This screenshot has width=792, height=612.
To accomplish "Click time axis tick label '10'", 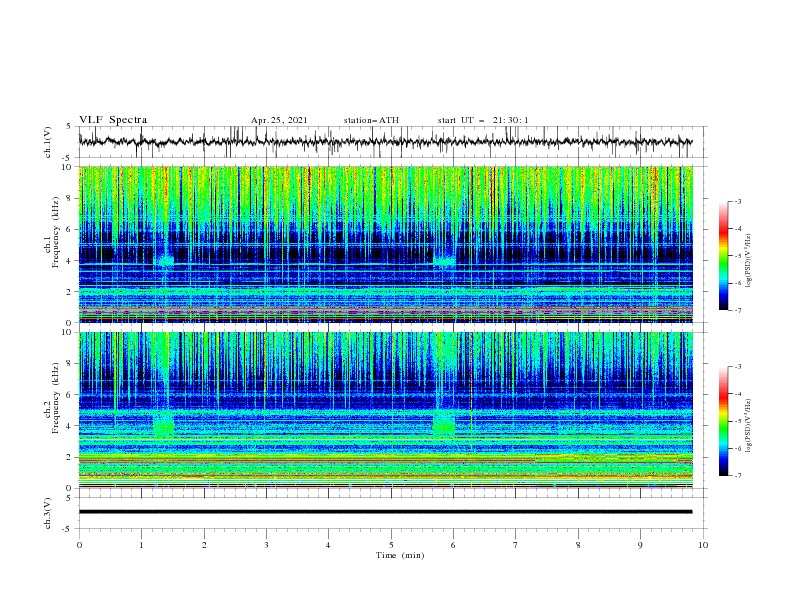I will click(x=703, y=545).
